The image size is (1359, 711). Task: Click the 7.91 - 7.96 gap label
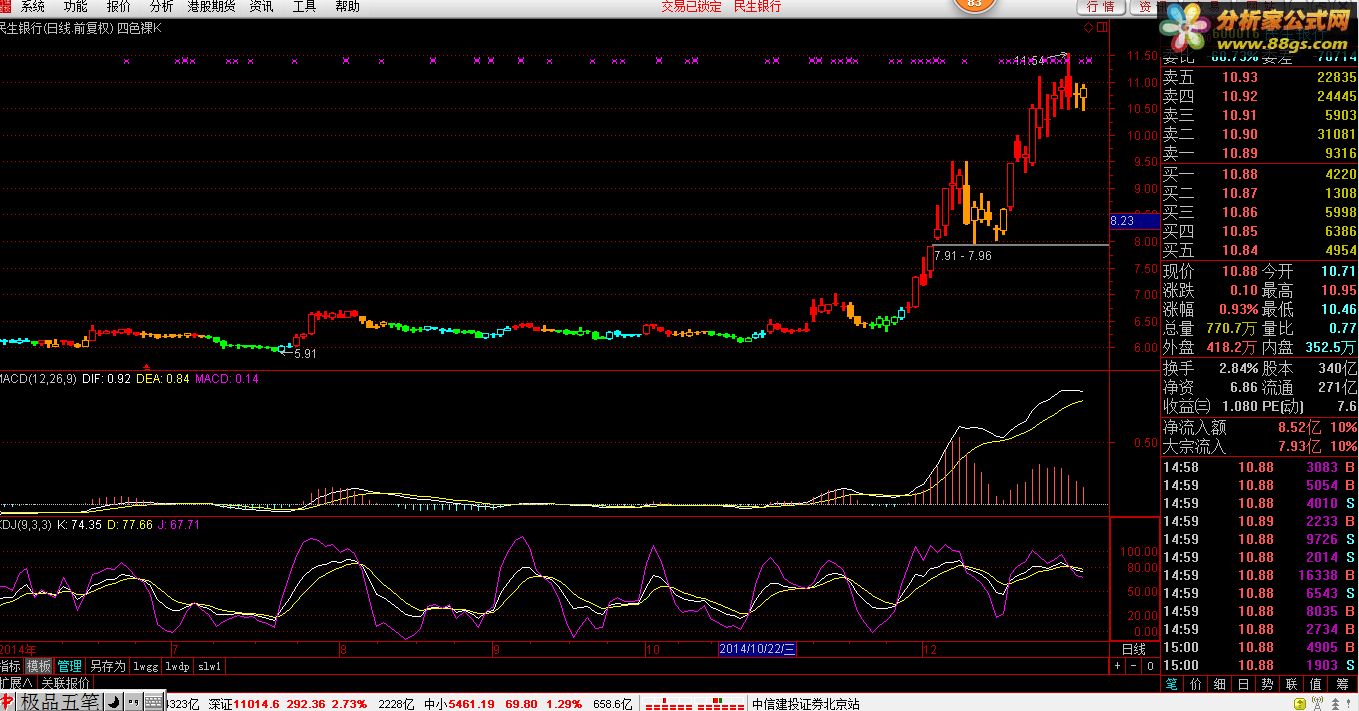(x=962, y=256)
